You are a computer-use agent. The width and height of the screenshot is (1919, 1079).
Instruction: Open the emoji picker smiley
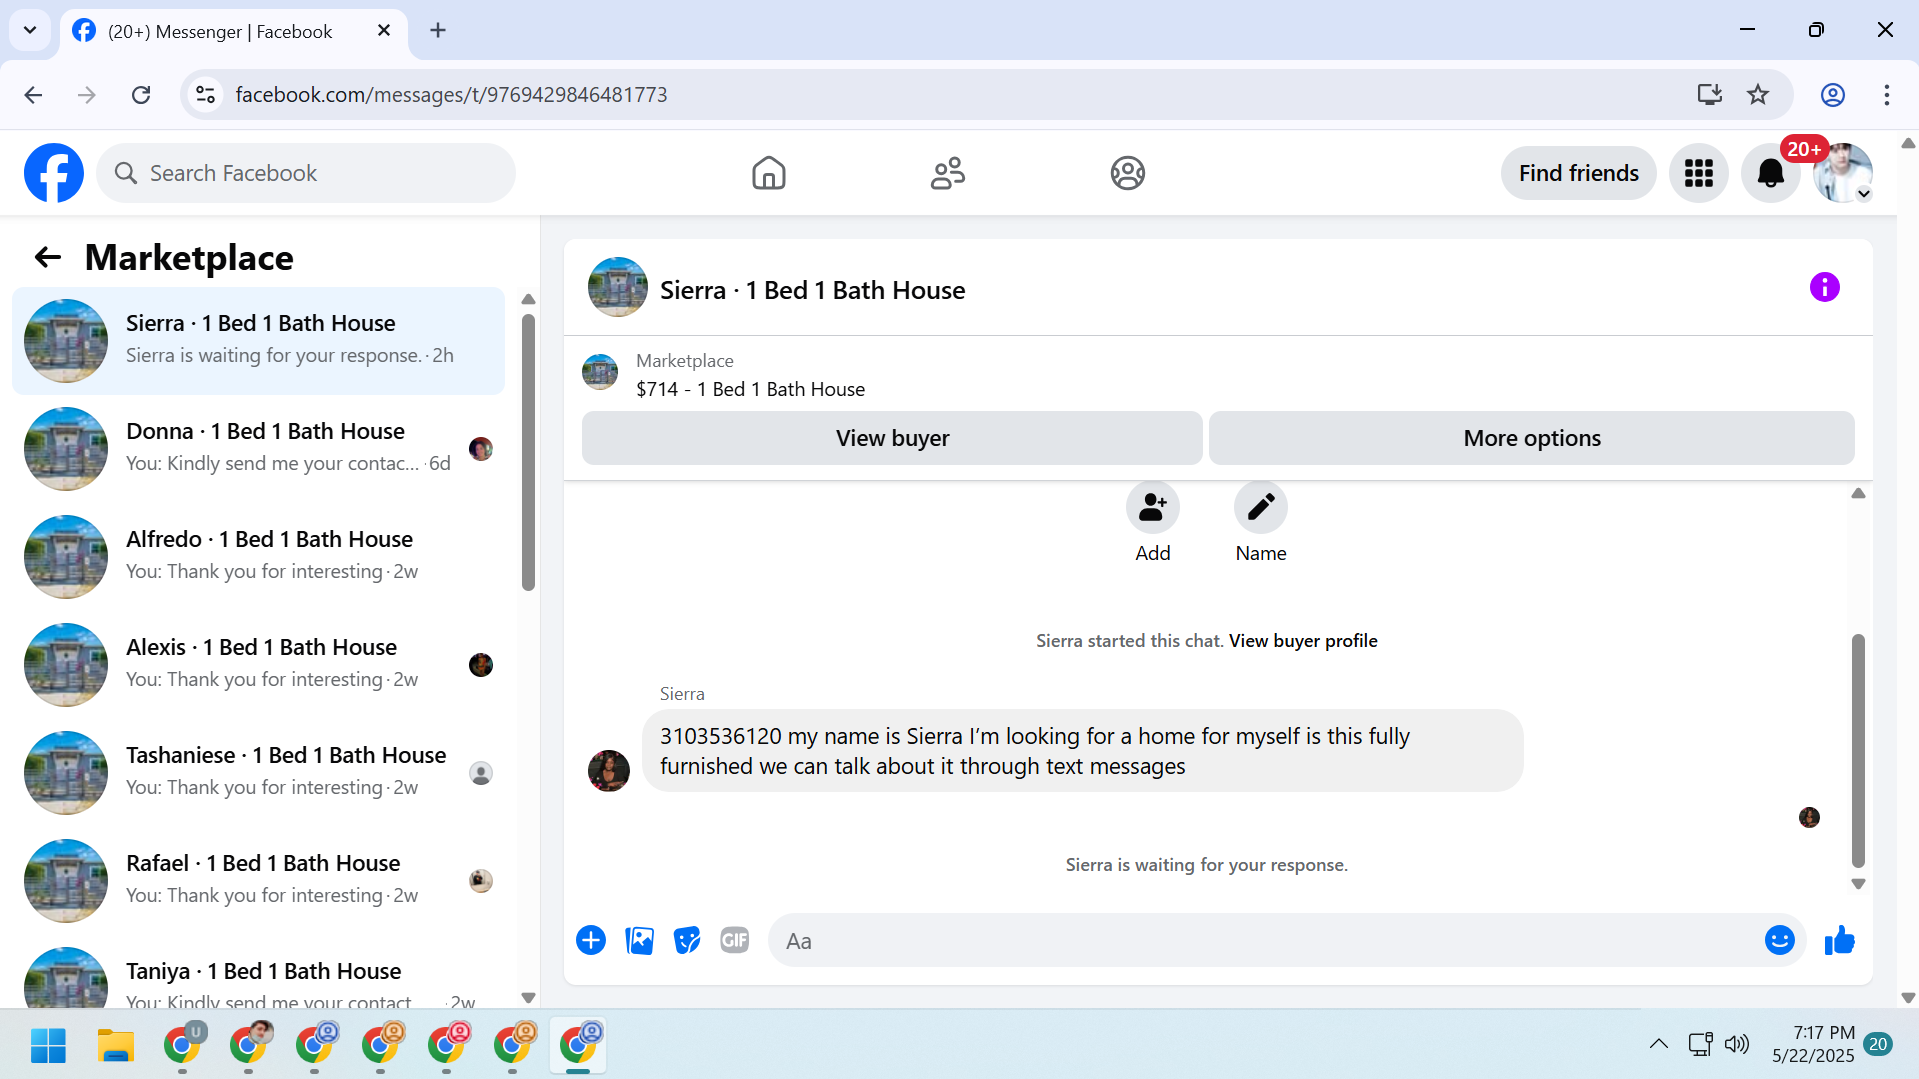(x=1779, y=940)
